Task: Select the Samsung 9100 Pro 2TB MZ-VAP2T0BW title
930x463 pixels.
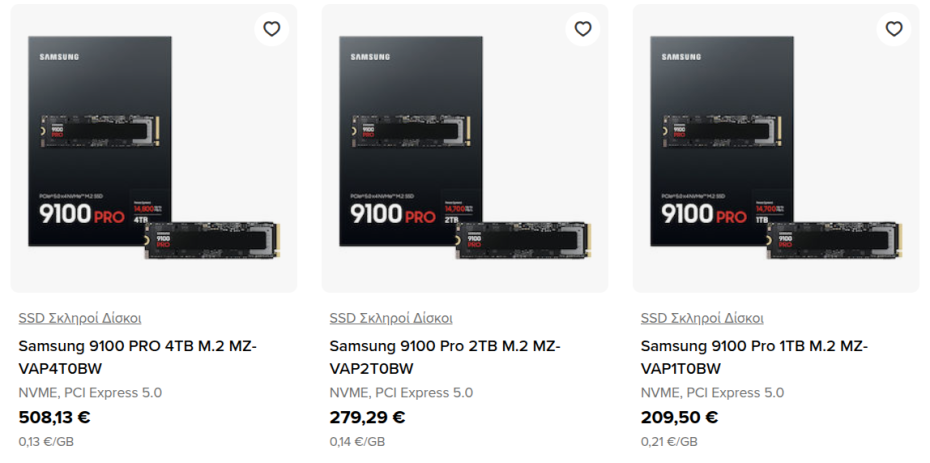Action: coord(444,357)
